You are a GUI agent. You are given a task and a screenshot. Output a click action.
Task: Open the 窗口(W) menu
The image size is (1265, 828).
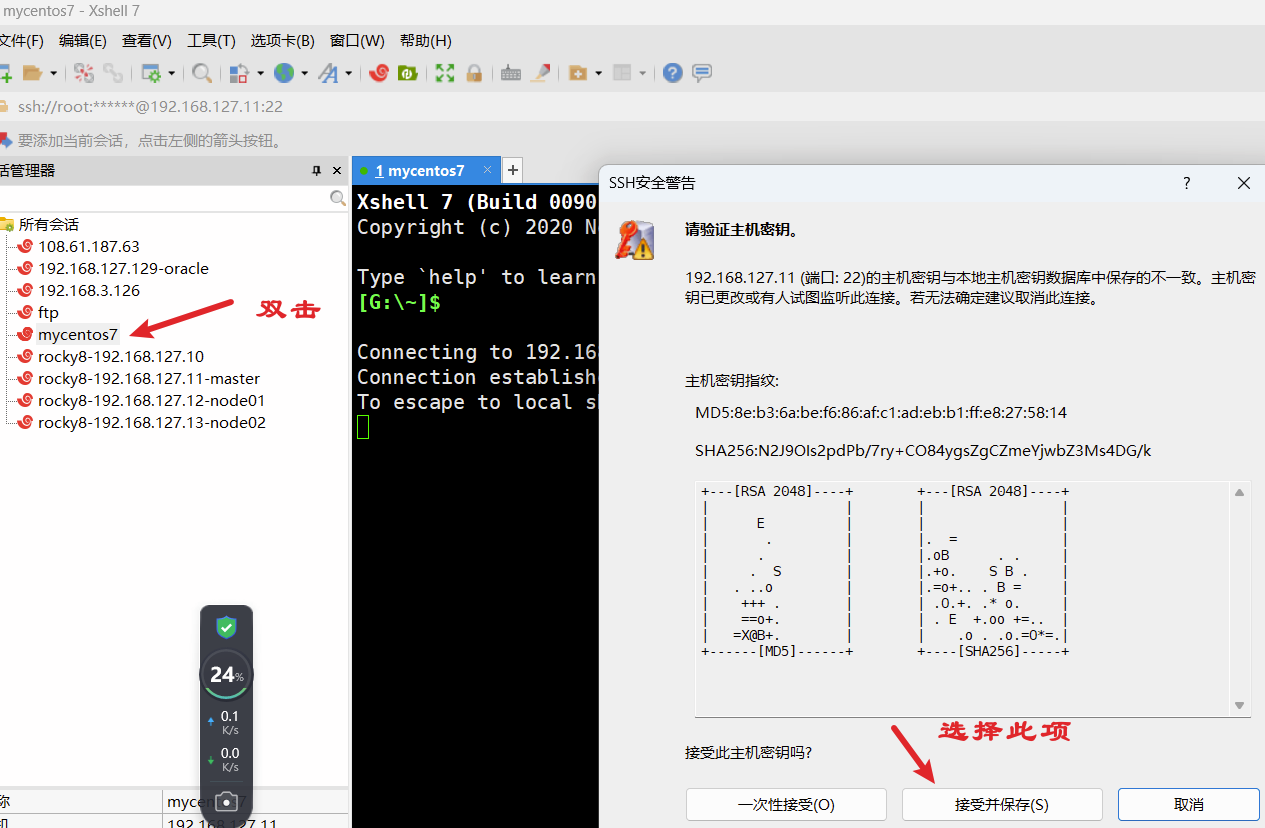(x=357, y=41)
